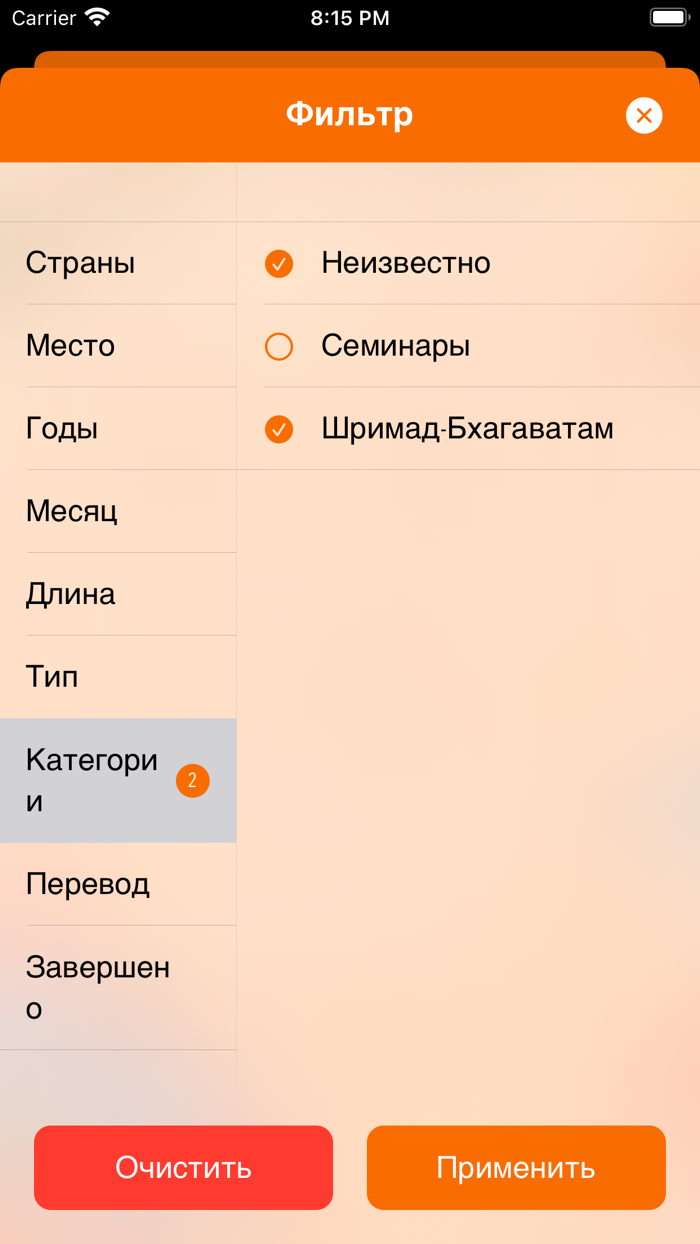Click the checkmark icon beside Шримад-Бхагаватам

278,428
